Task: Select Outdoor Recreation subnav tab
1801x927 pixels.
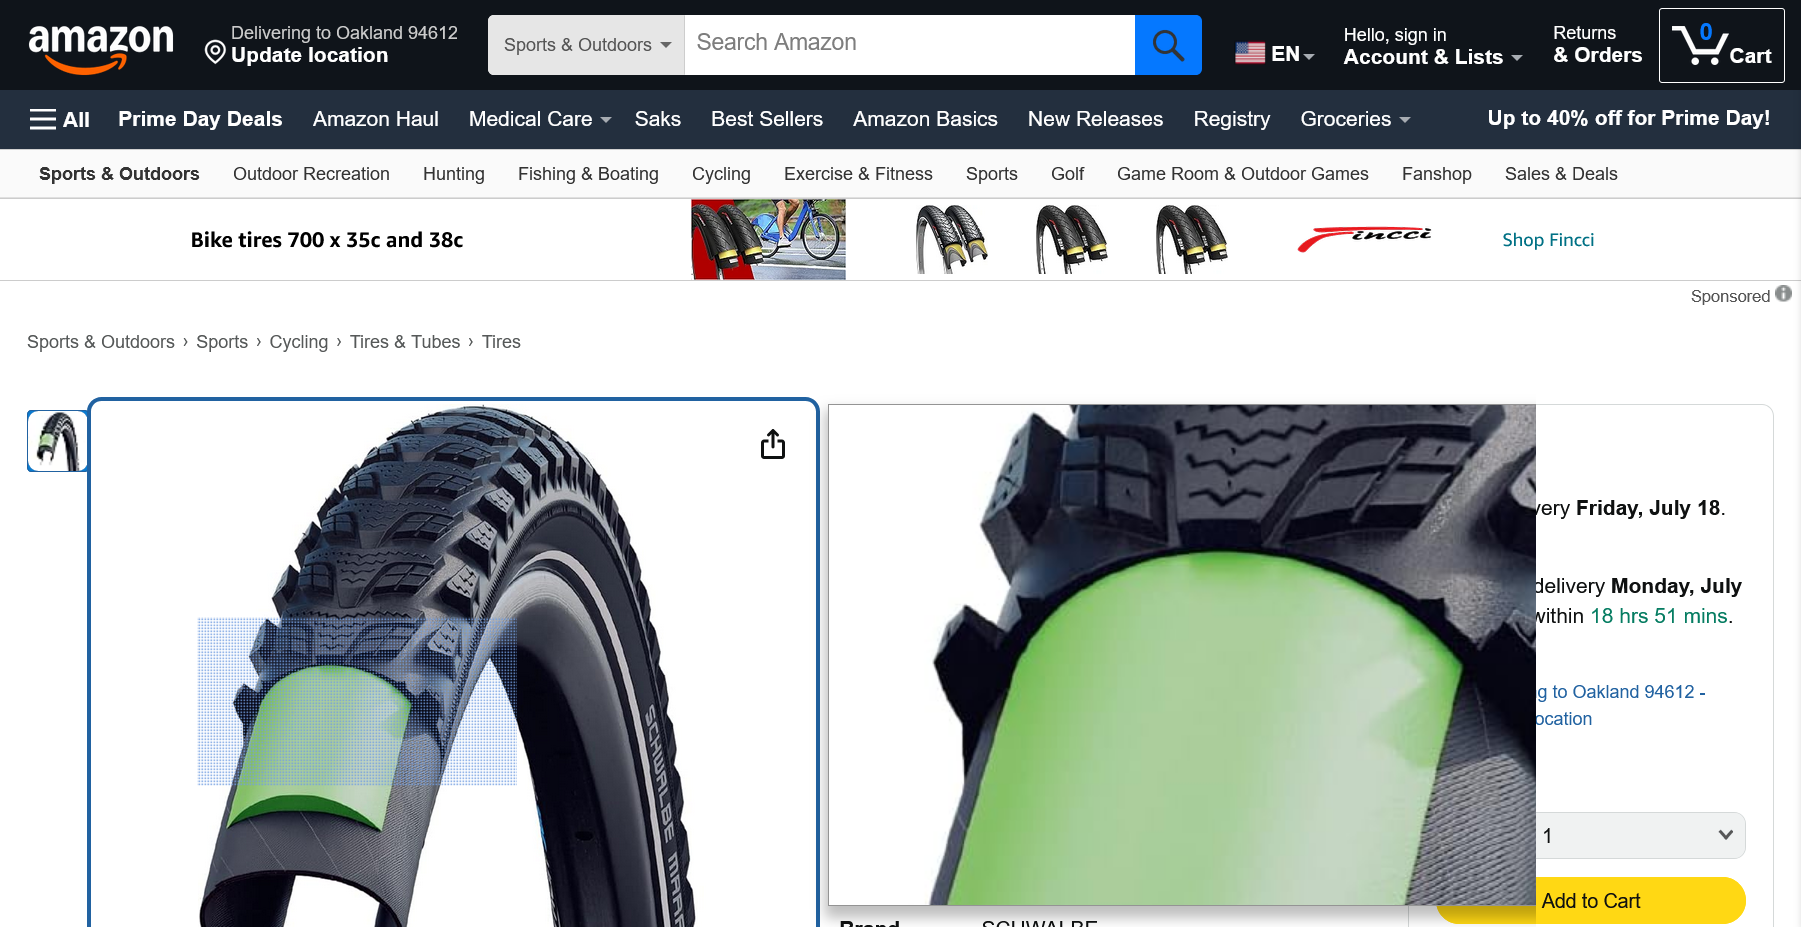Action: 311,174
